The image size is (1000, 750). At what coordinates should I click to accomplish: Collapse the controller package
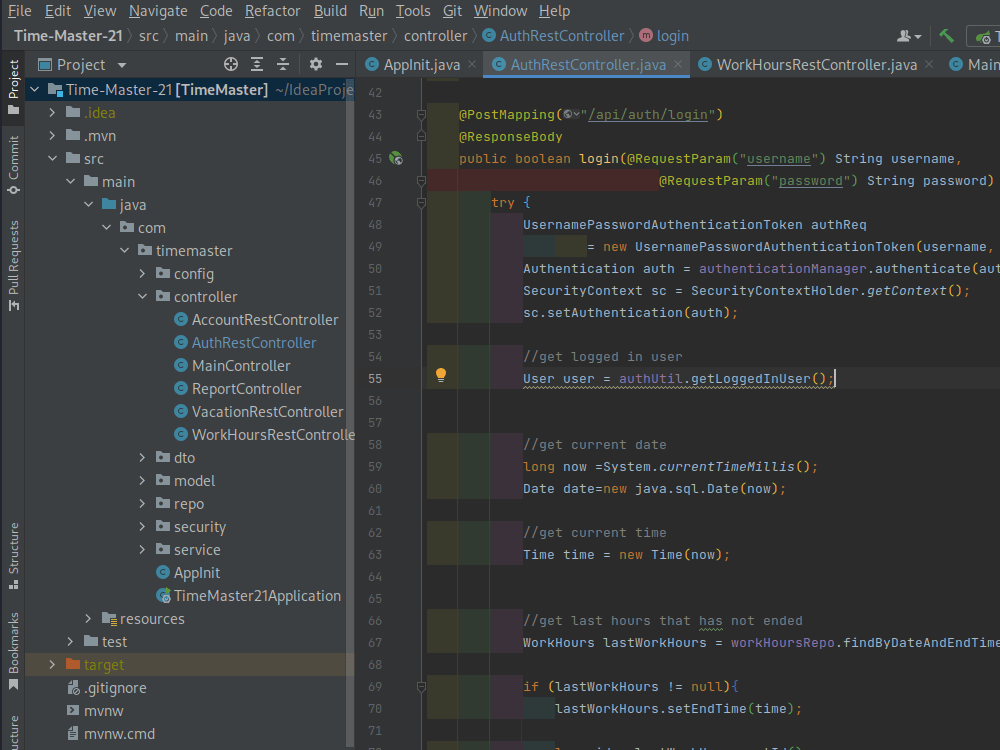click(143, 297)
